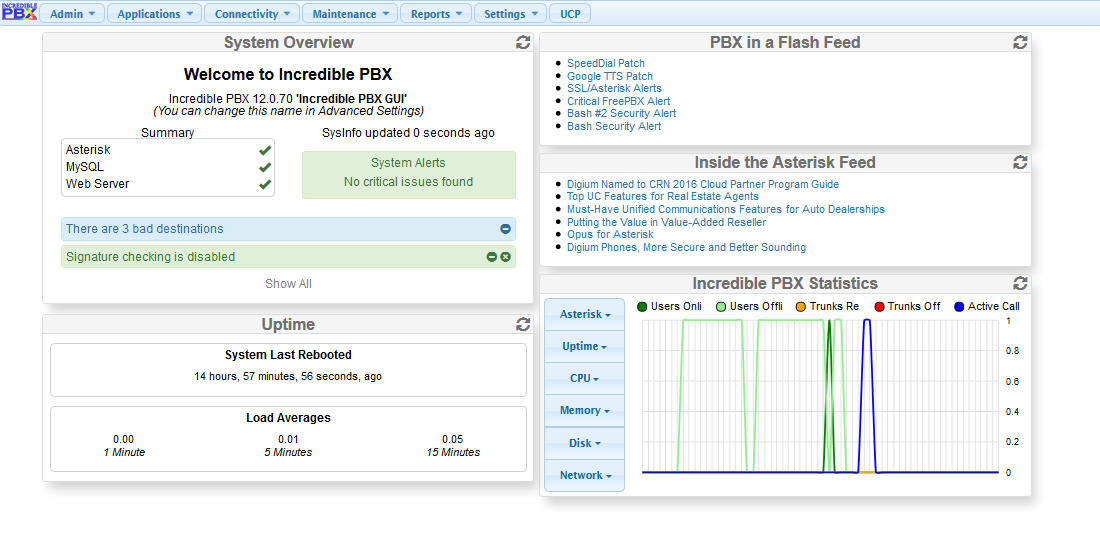Toggle Users Offline legend series
This screenshot has width=1100, height=542.
(749, 306)
